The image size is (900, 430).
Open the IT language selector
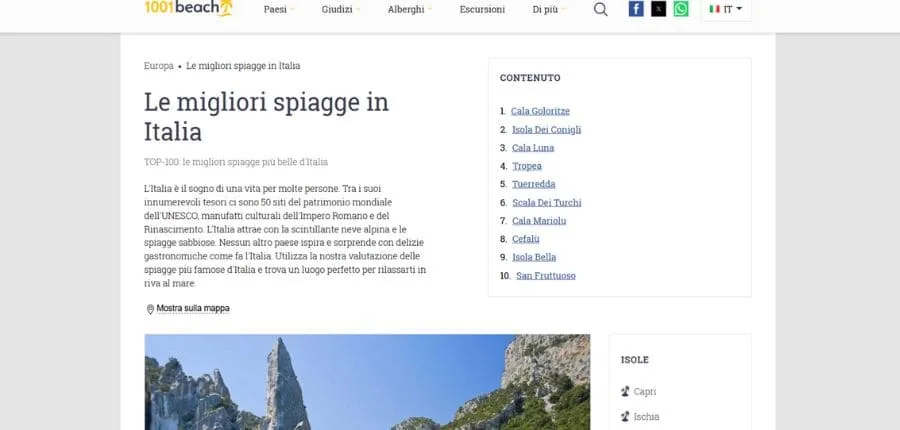[x=725, y=9]
